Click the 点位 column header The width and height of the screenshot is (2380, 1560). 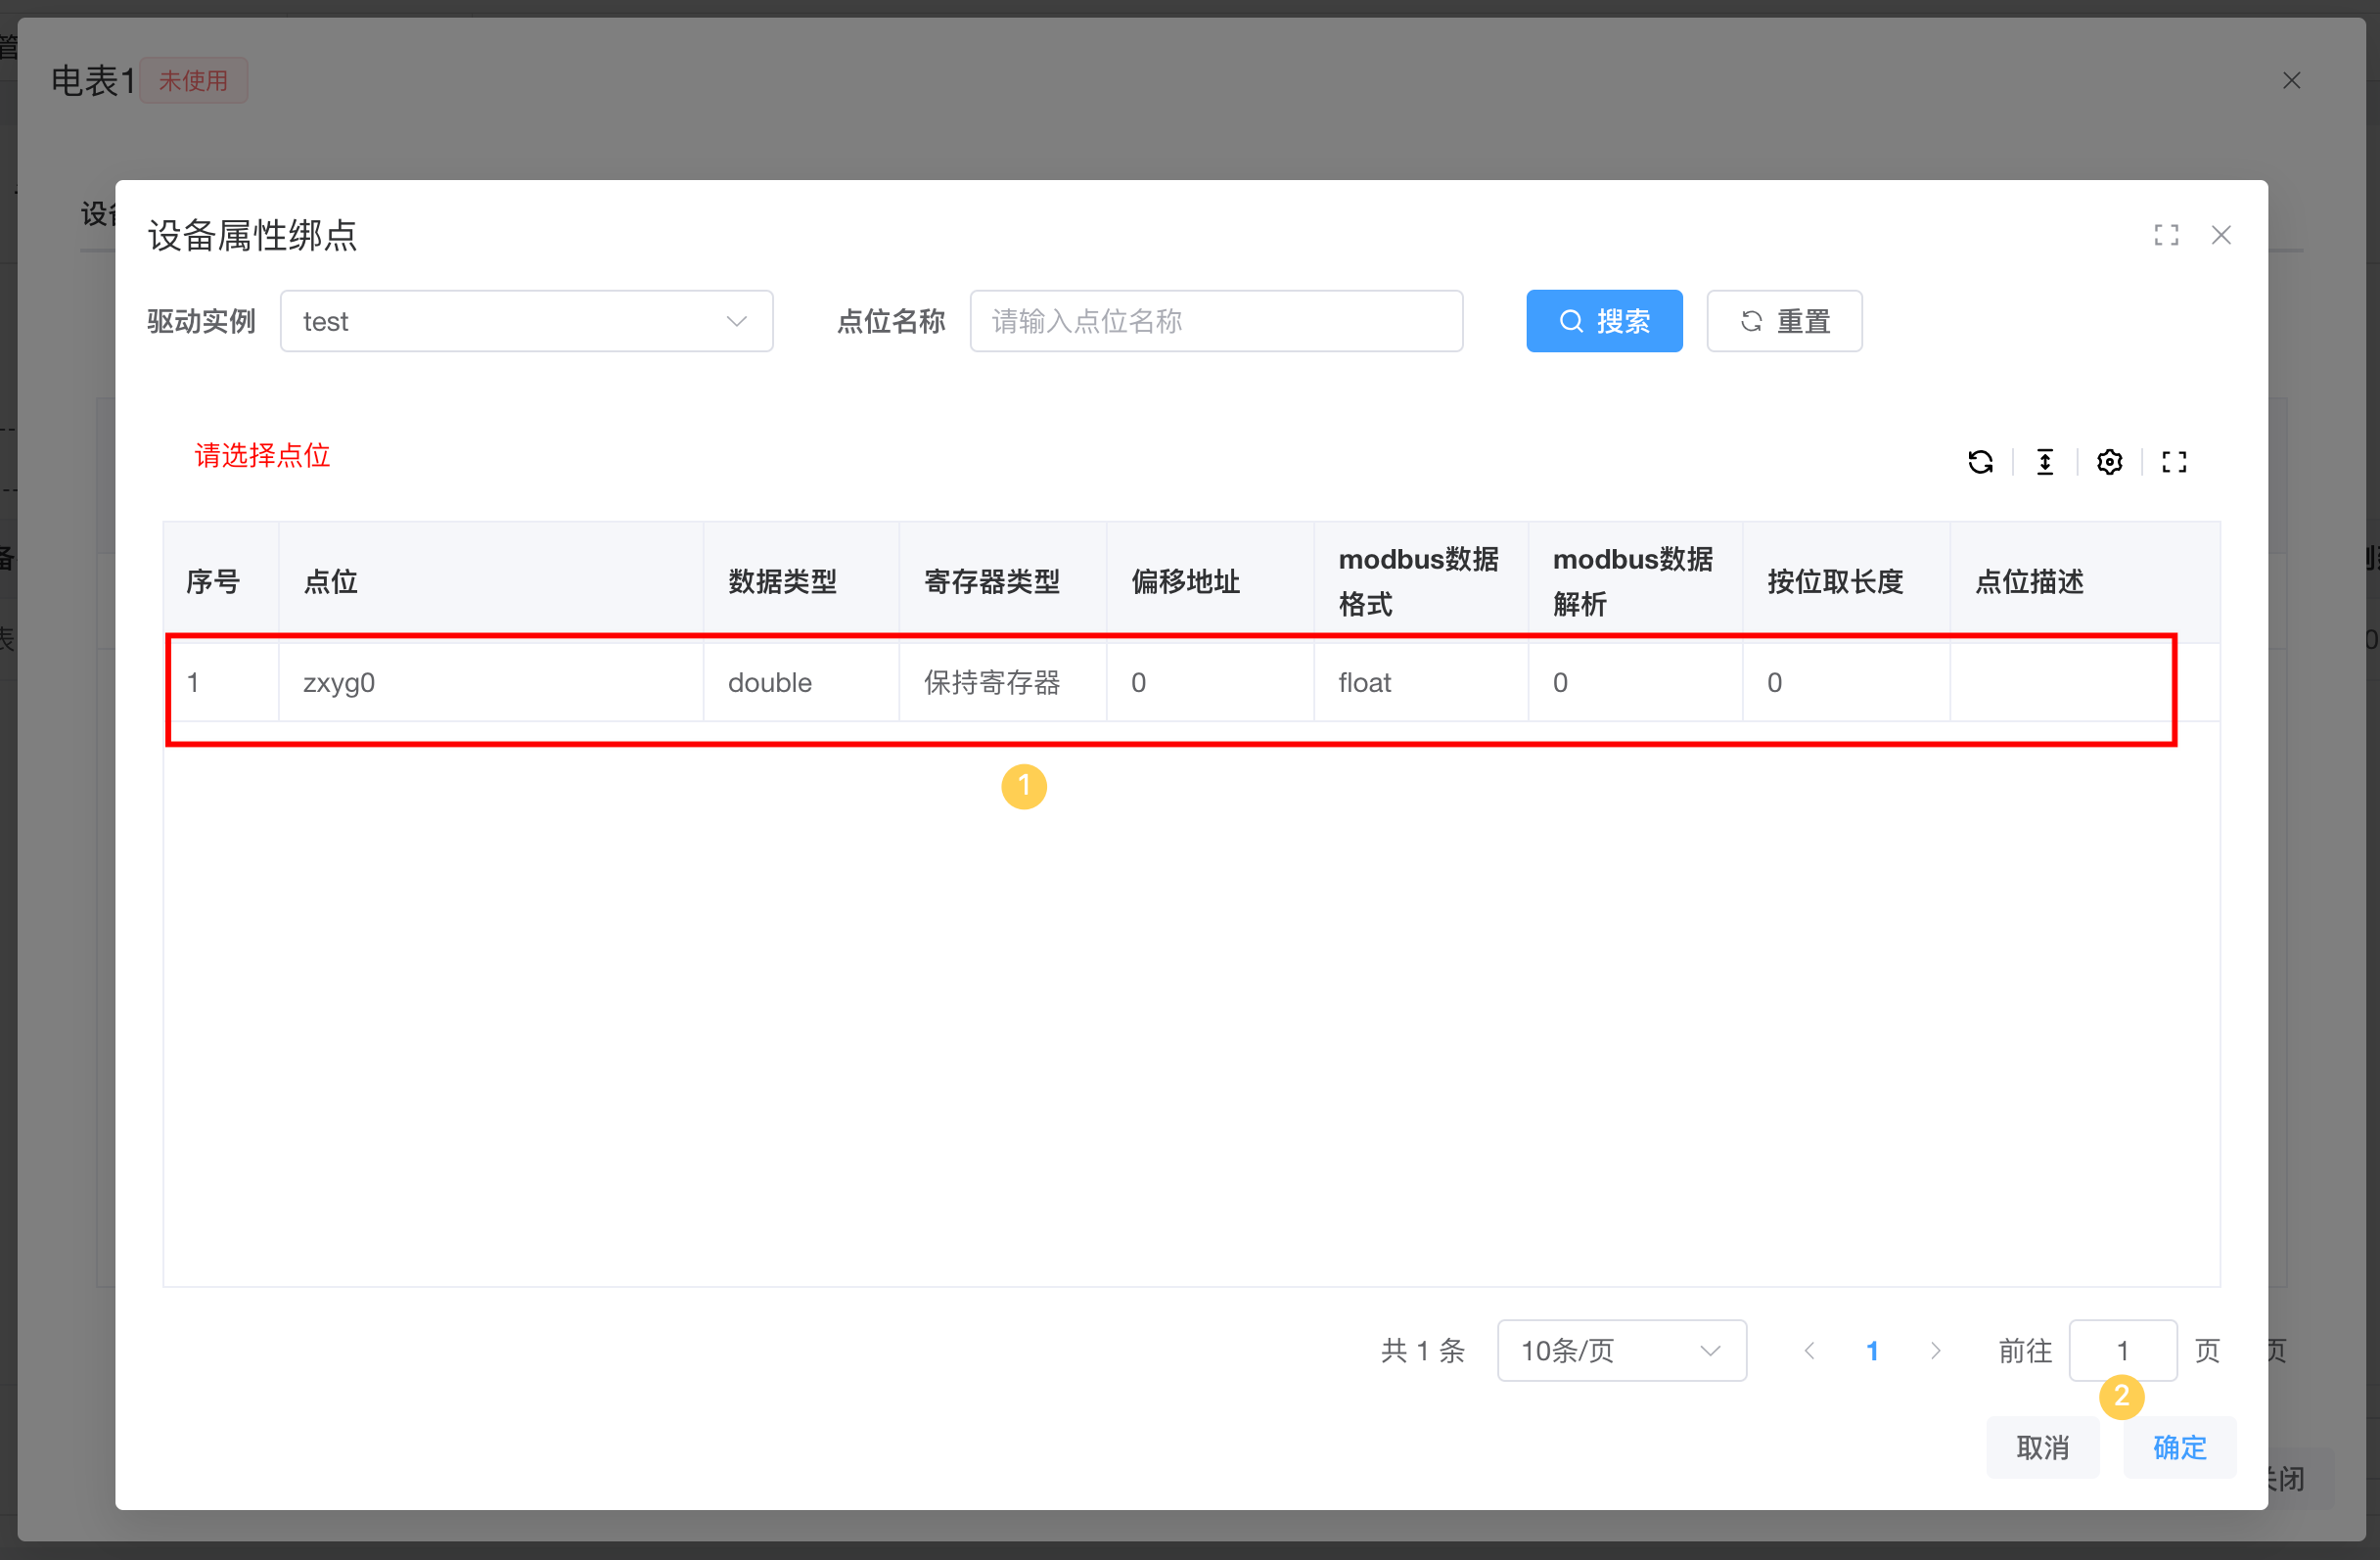coord(491,581)
